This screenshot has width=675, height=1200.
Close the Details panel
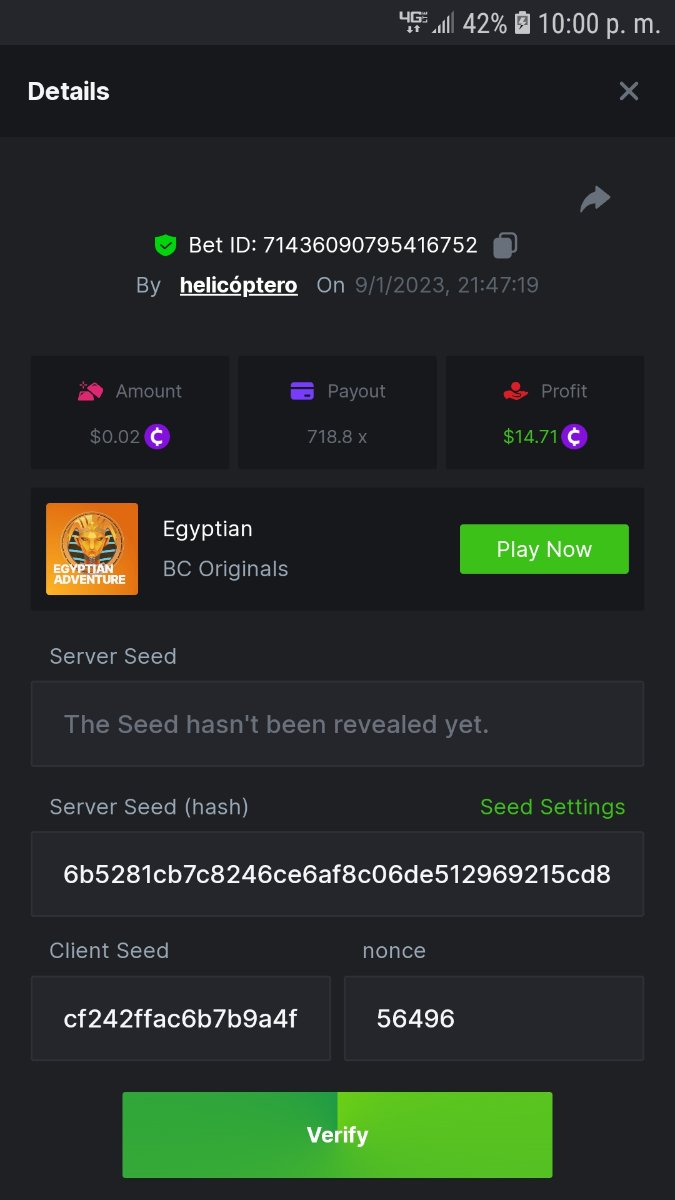click(629, 92)
